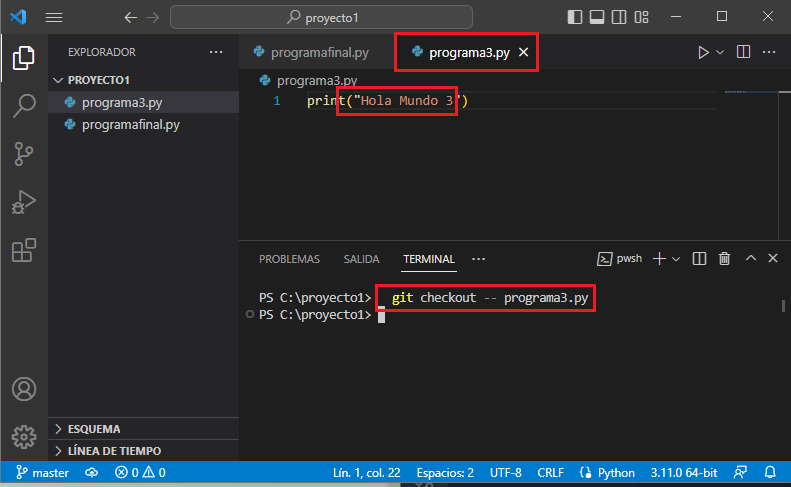Image resolution: width=791 pixels, height=487 pixels.
Task: Click the master branch in status bar
Action: [42, 473]
